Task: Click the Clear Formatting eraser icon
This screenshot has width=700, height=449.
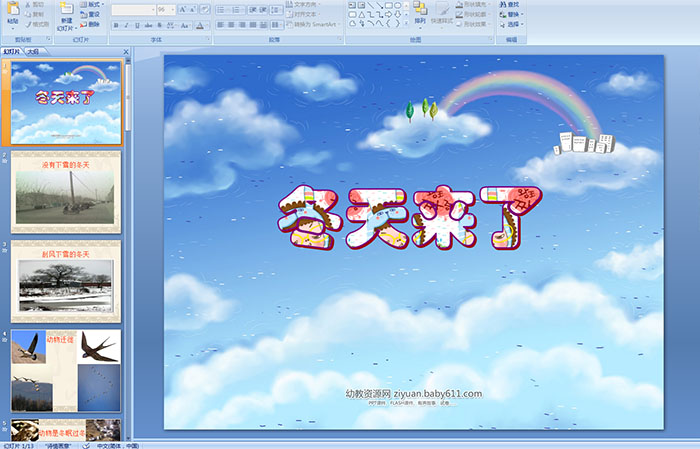Action: pos(204,9)
